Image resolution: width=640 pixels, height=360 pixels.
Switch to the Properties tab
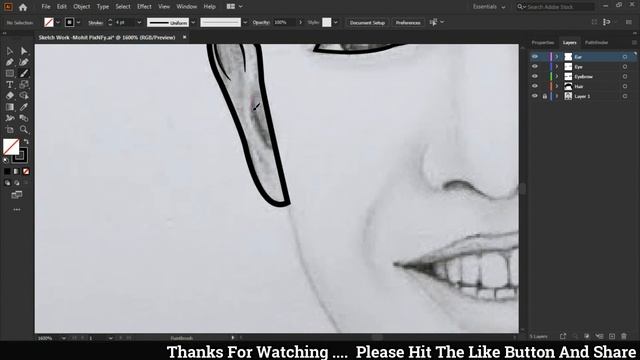click(x=543, y=42)
